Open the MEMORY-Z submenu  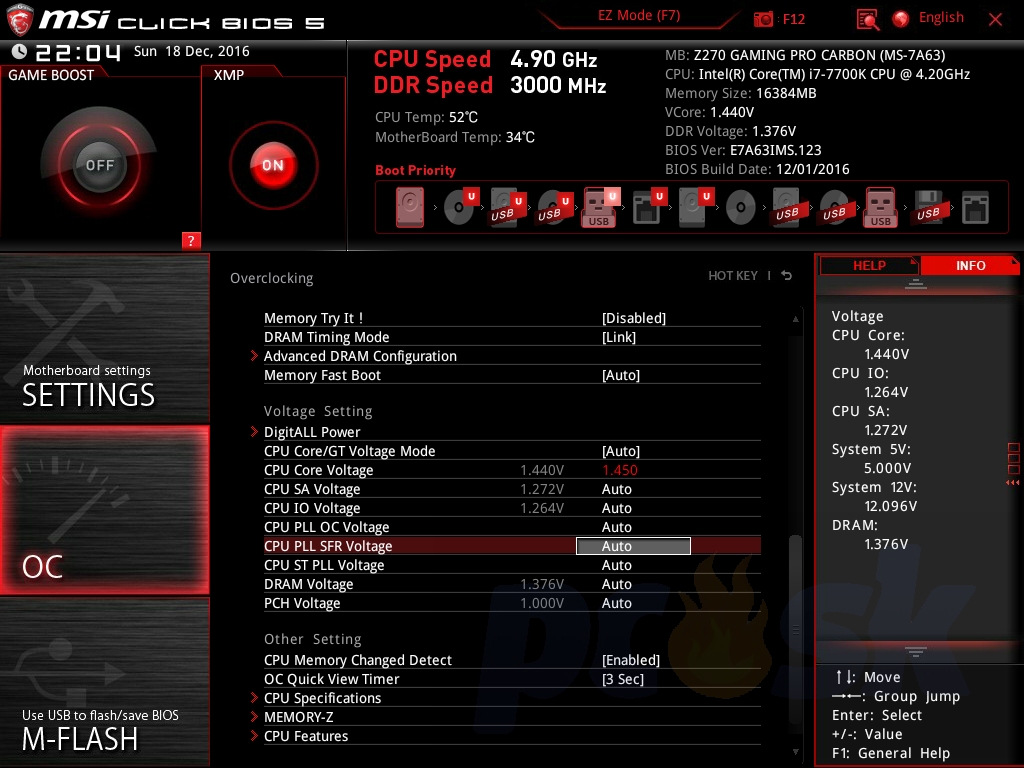(x=298, y=717)
